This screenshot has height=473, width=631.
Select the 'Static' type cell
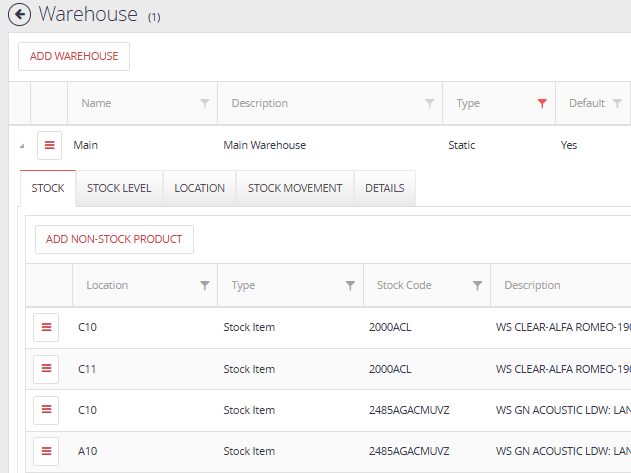(462, 145)
